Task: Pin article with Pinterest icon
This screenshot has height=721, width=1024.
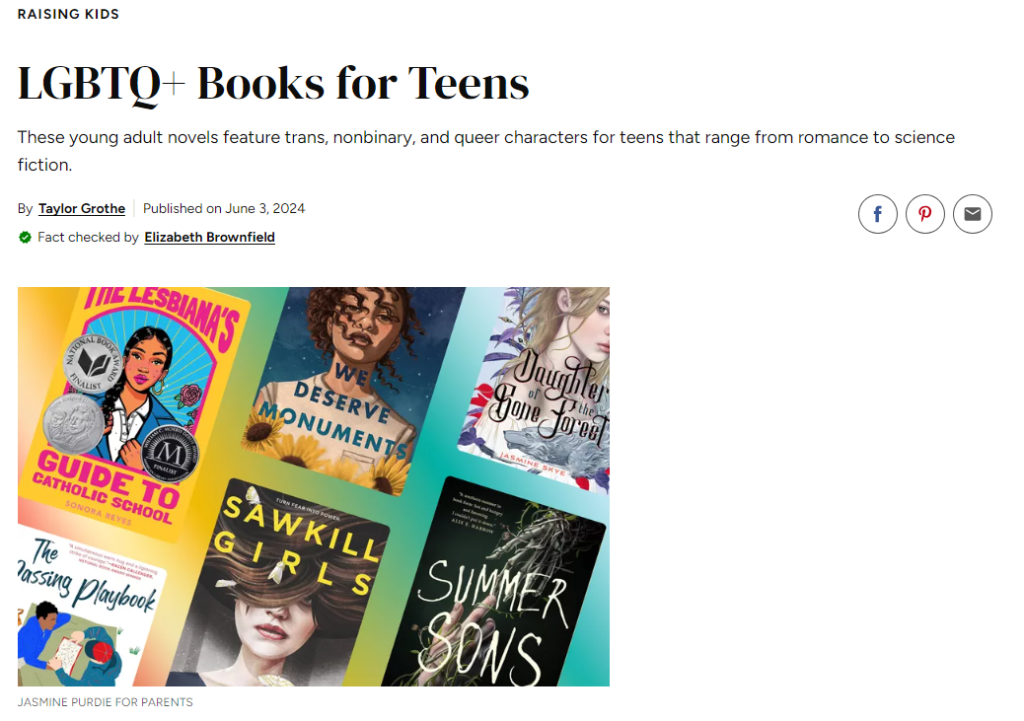Action: [x=925, y=214]
